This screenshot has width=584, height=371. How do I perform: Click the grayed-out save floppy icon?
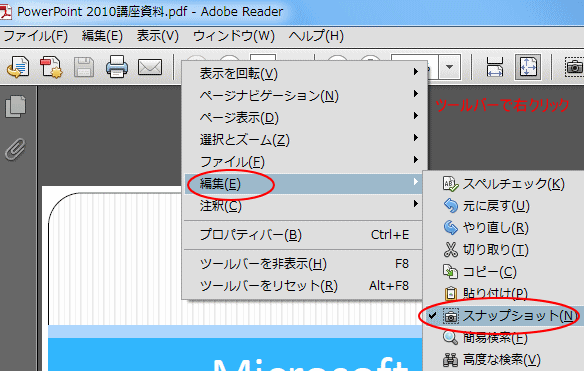click(84, 67)
